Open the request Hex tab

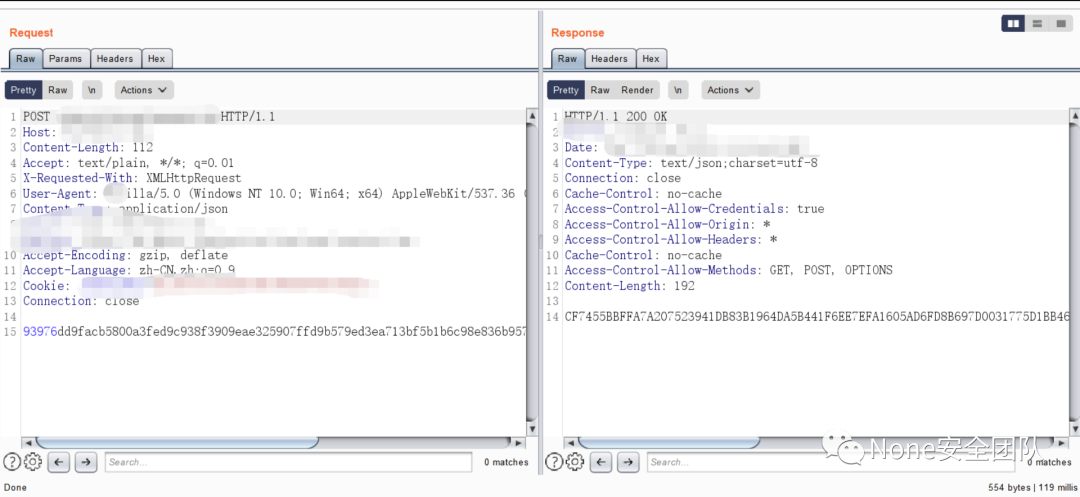click(x=155, y=59)
